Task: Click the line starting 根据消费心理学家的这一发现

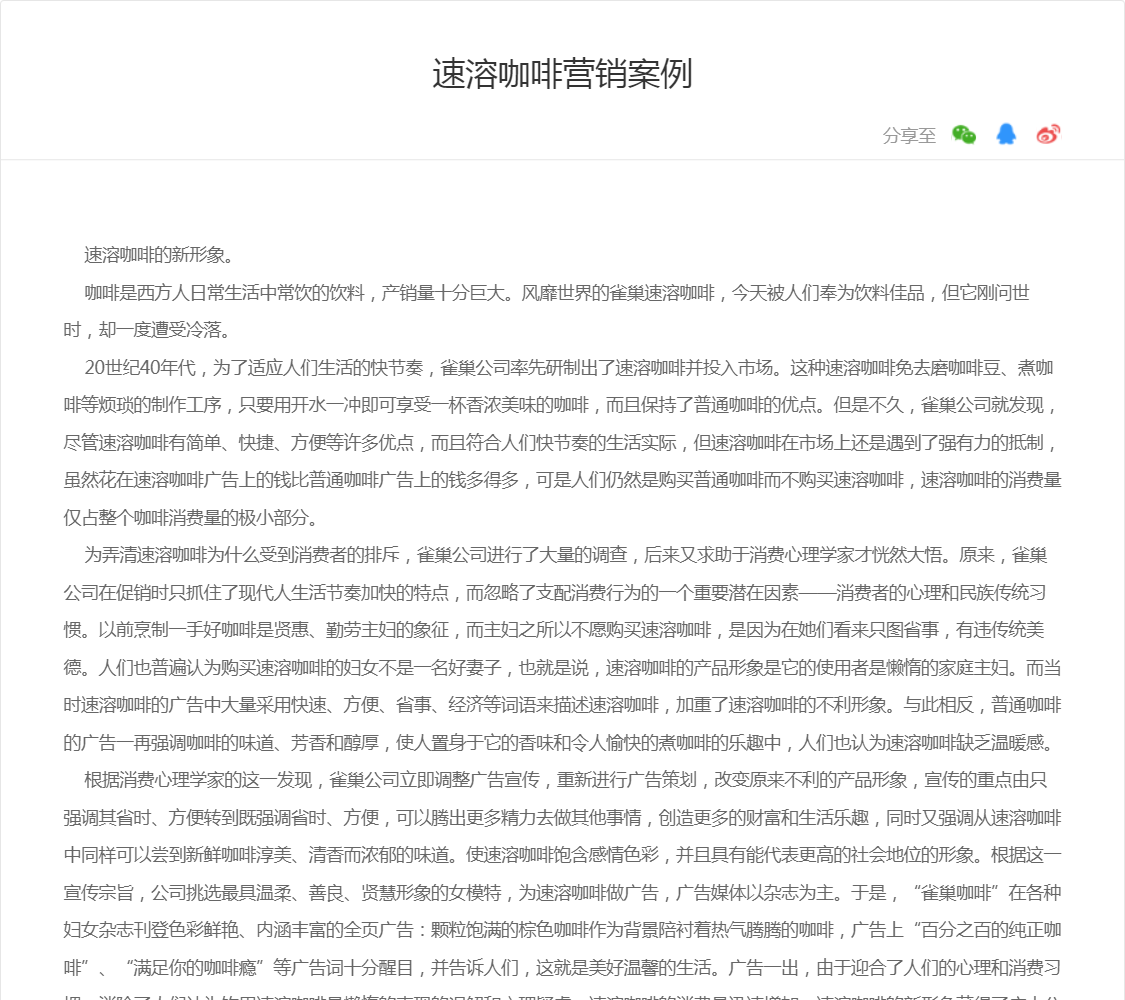Action: pos(565,780)
